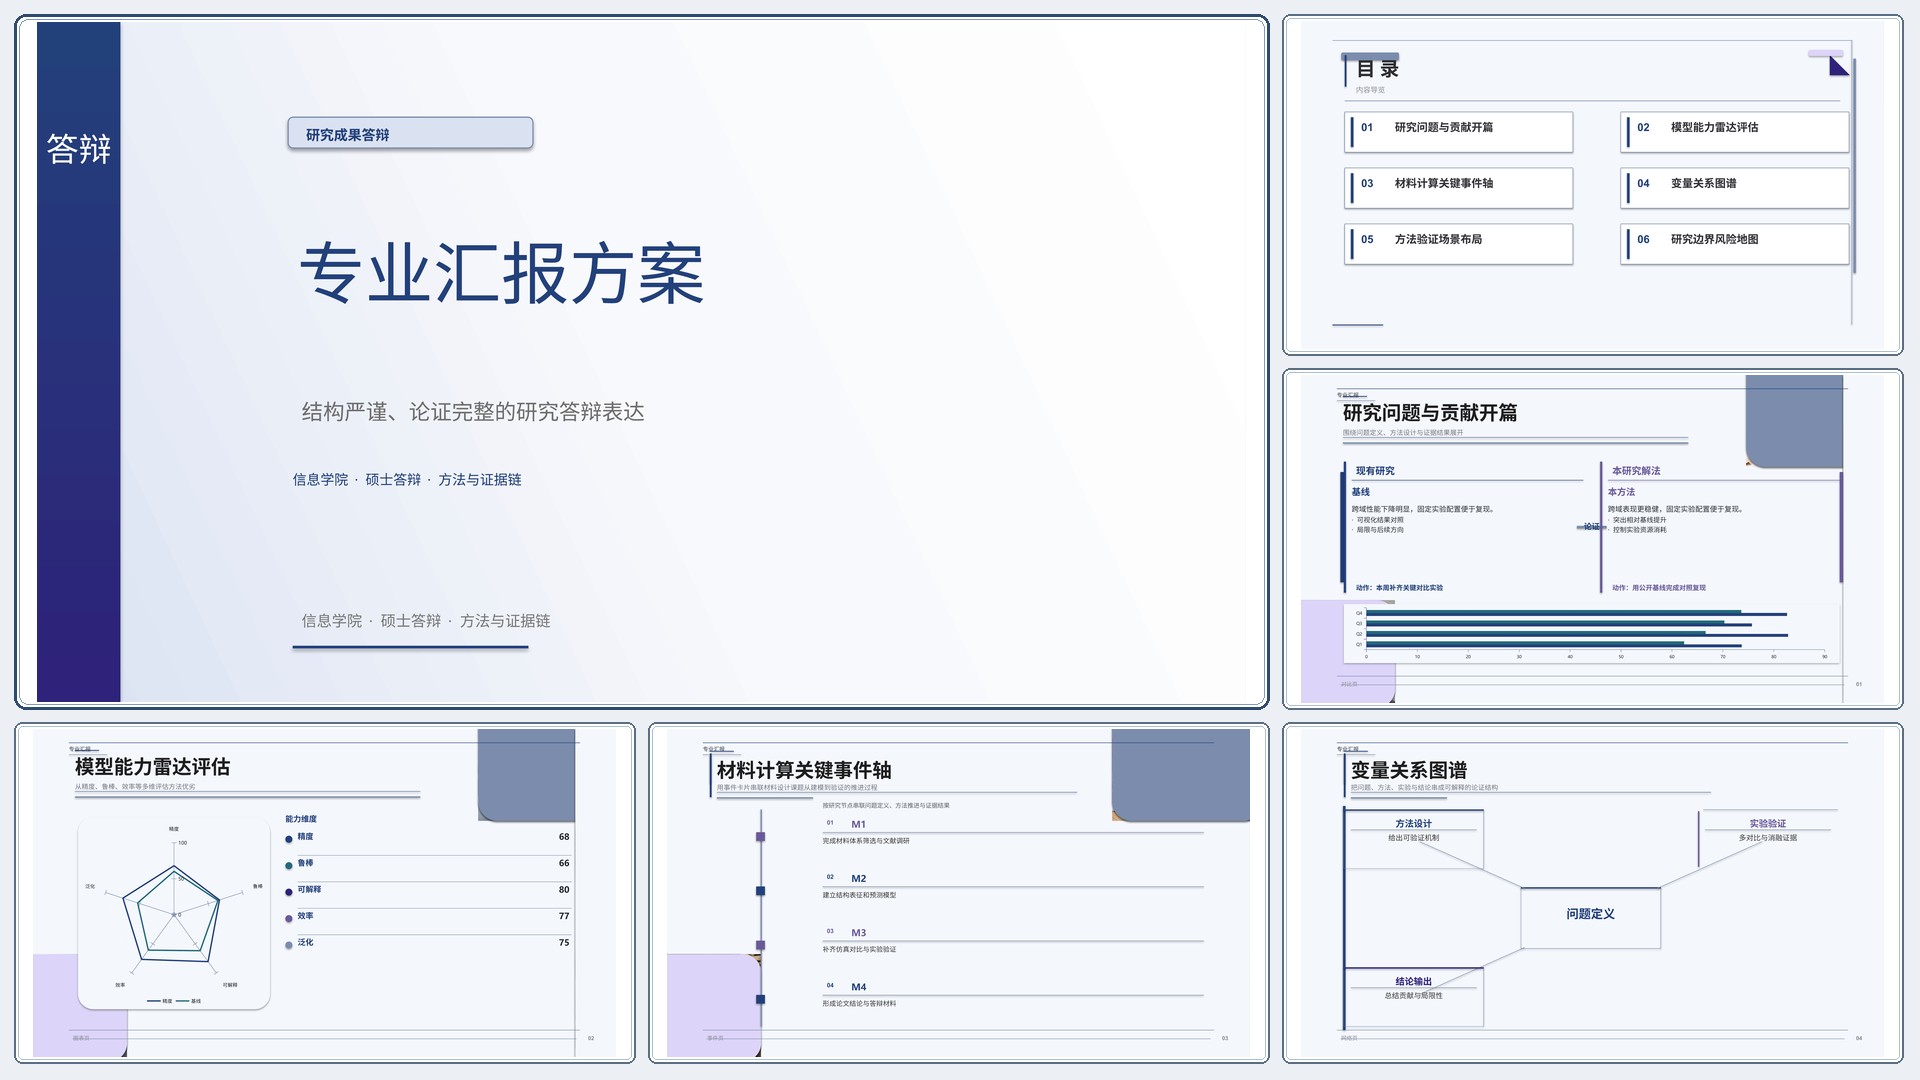Viewport: 1920px width, 1080px height.
Task: Select the value 80 in the 可解释 row
Action: (564, 890)
